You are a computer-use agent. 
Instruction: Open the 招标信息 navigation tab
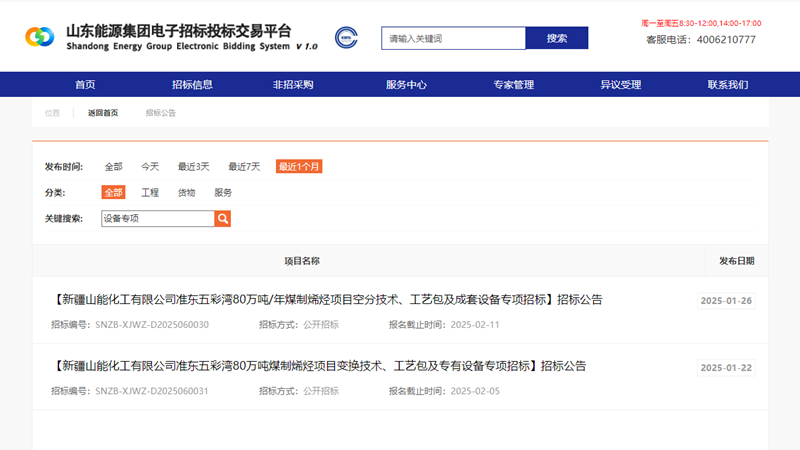pos(192,85)
